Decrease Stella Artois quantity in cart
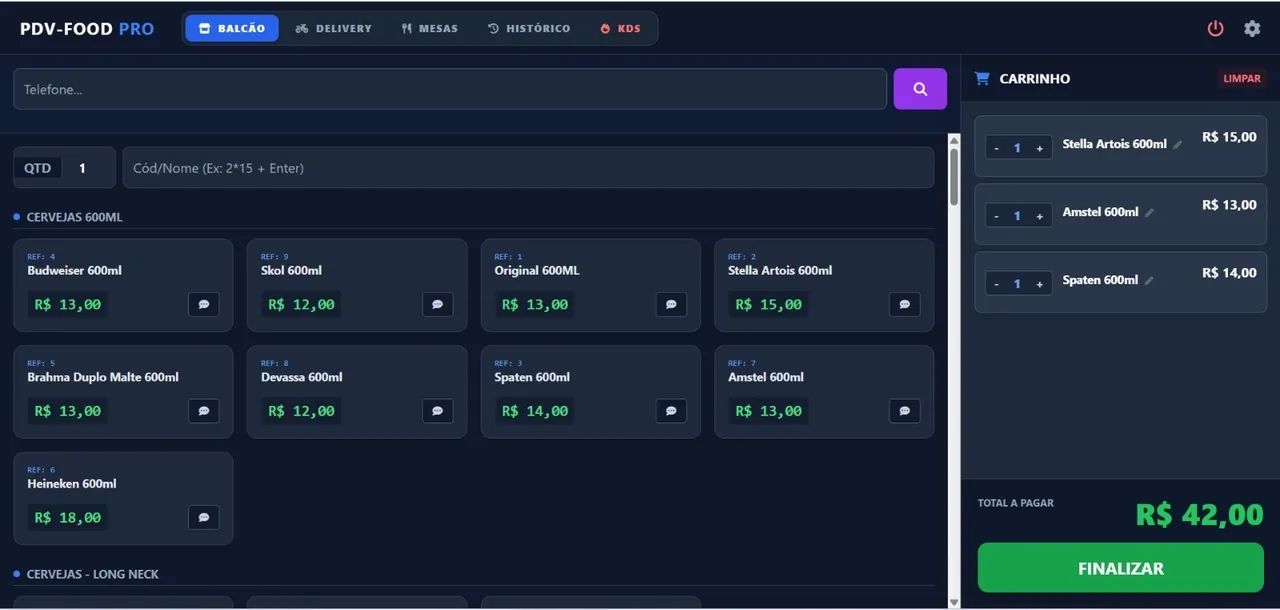The width and height of the screenshot is (1280, 610). coord(996,148)
